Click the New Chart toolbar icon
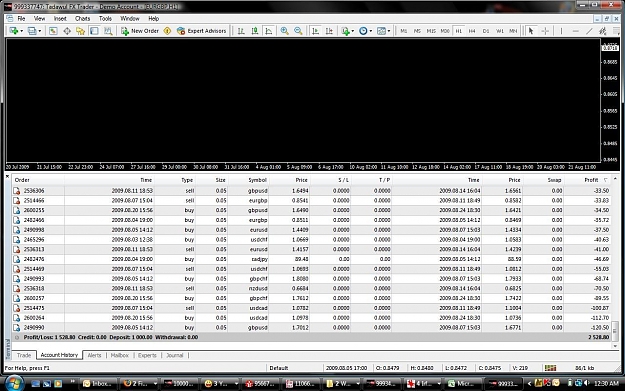 click(14, 31)
